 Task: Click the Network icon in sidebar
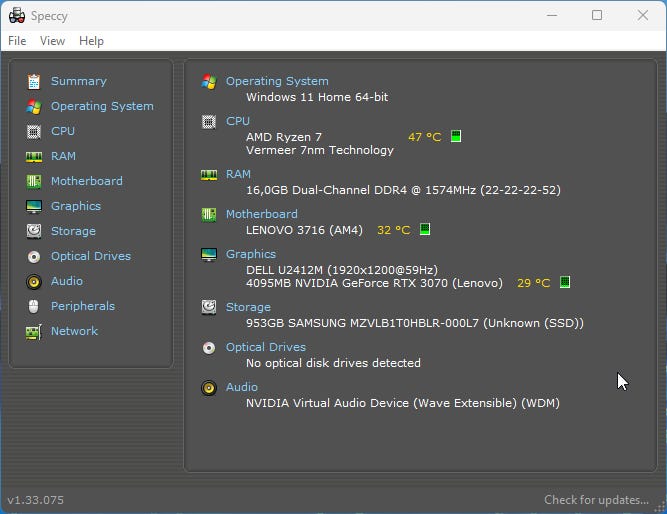point(34,331)
